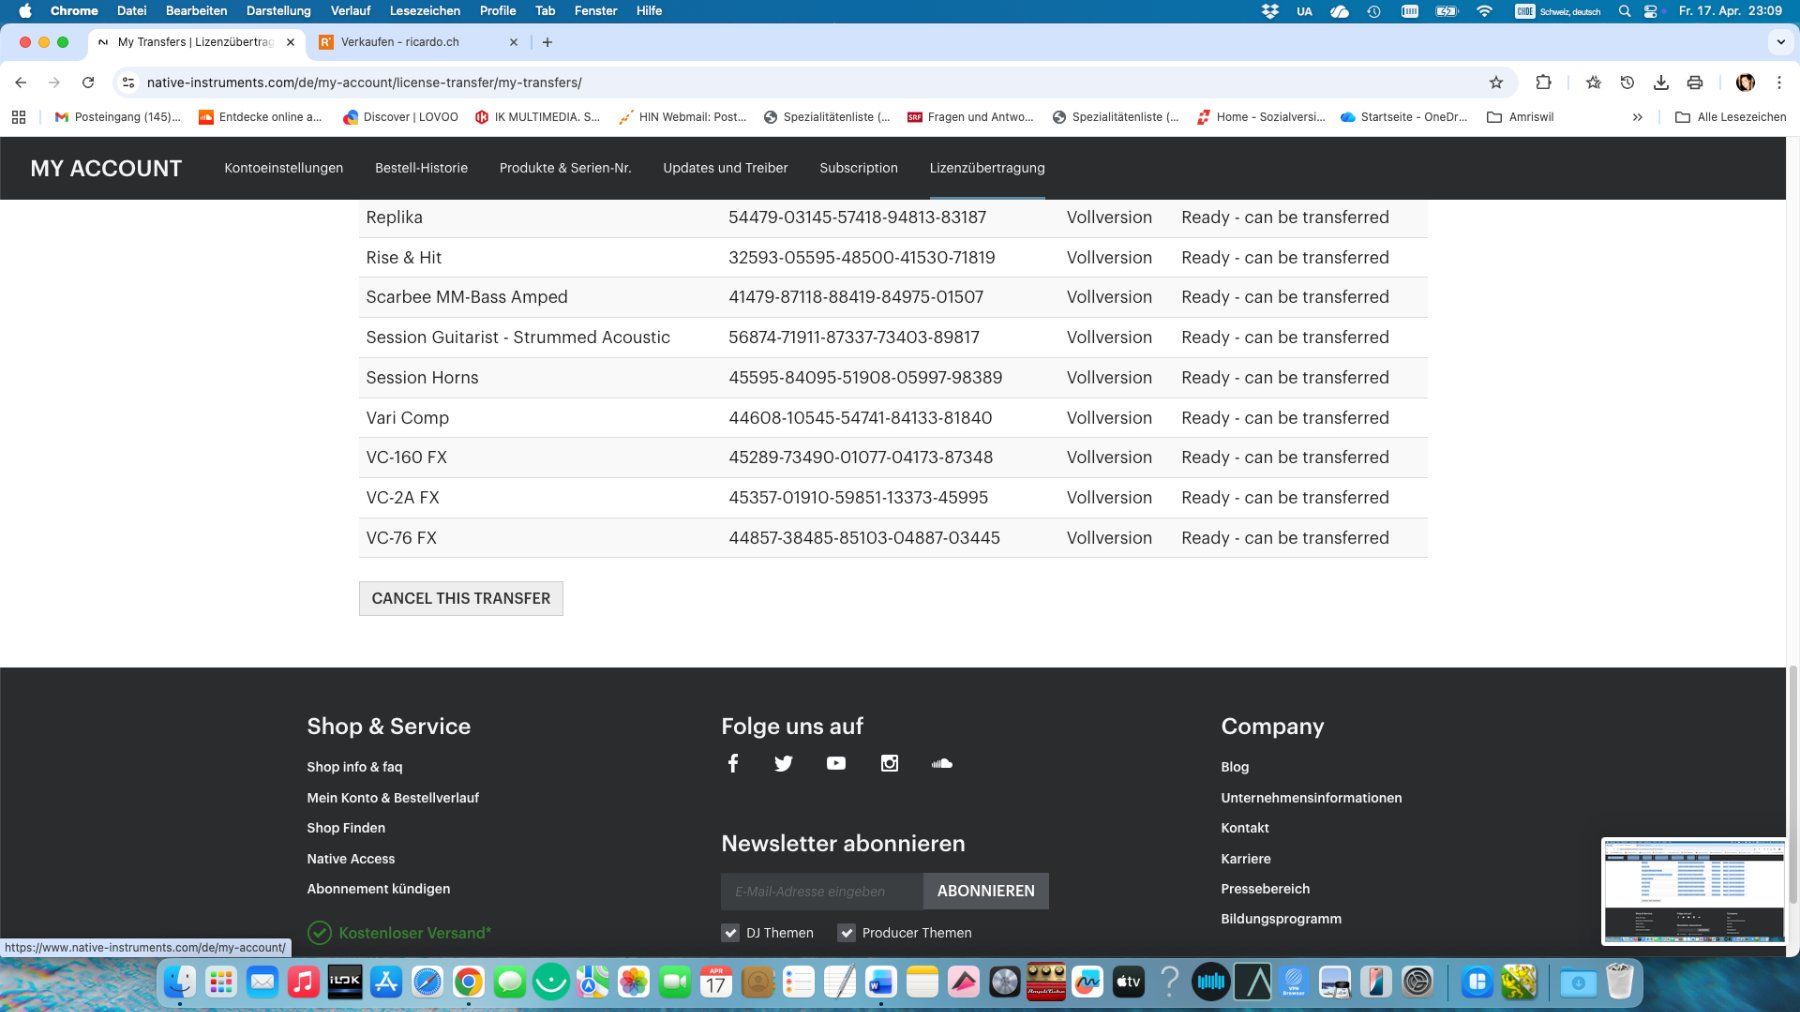Open the Chrome profile avatar
Viewport: 1800px width, 1012px height.
tap(1745, 83)
